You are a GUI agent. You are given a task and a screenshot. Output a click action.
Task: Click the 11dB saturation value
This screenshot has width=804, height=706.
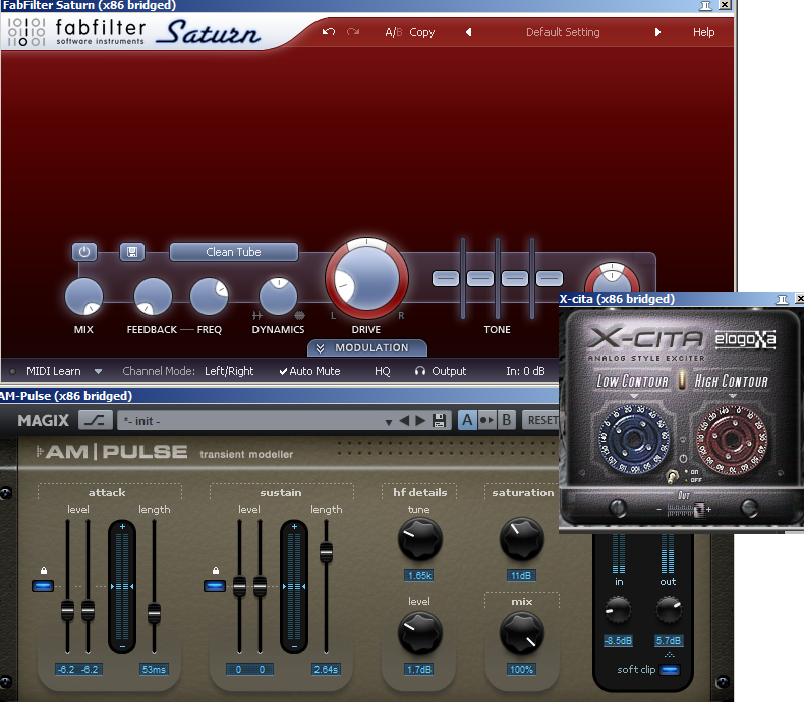coord(521,576)
